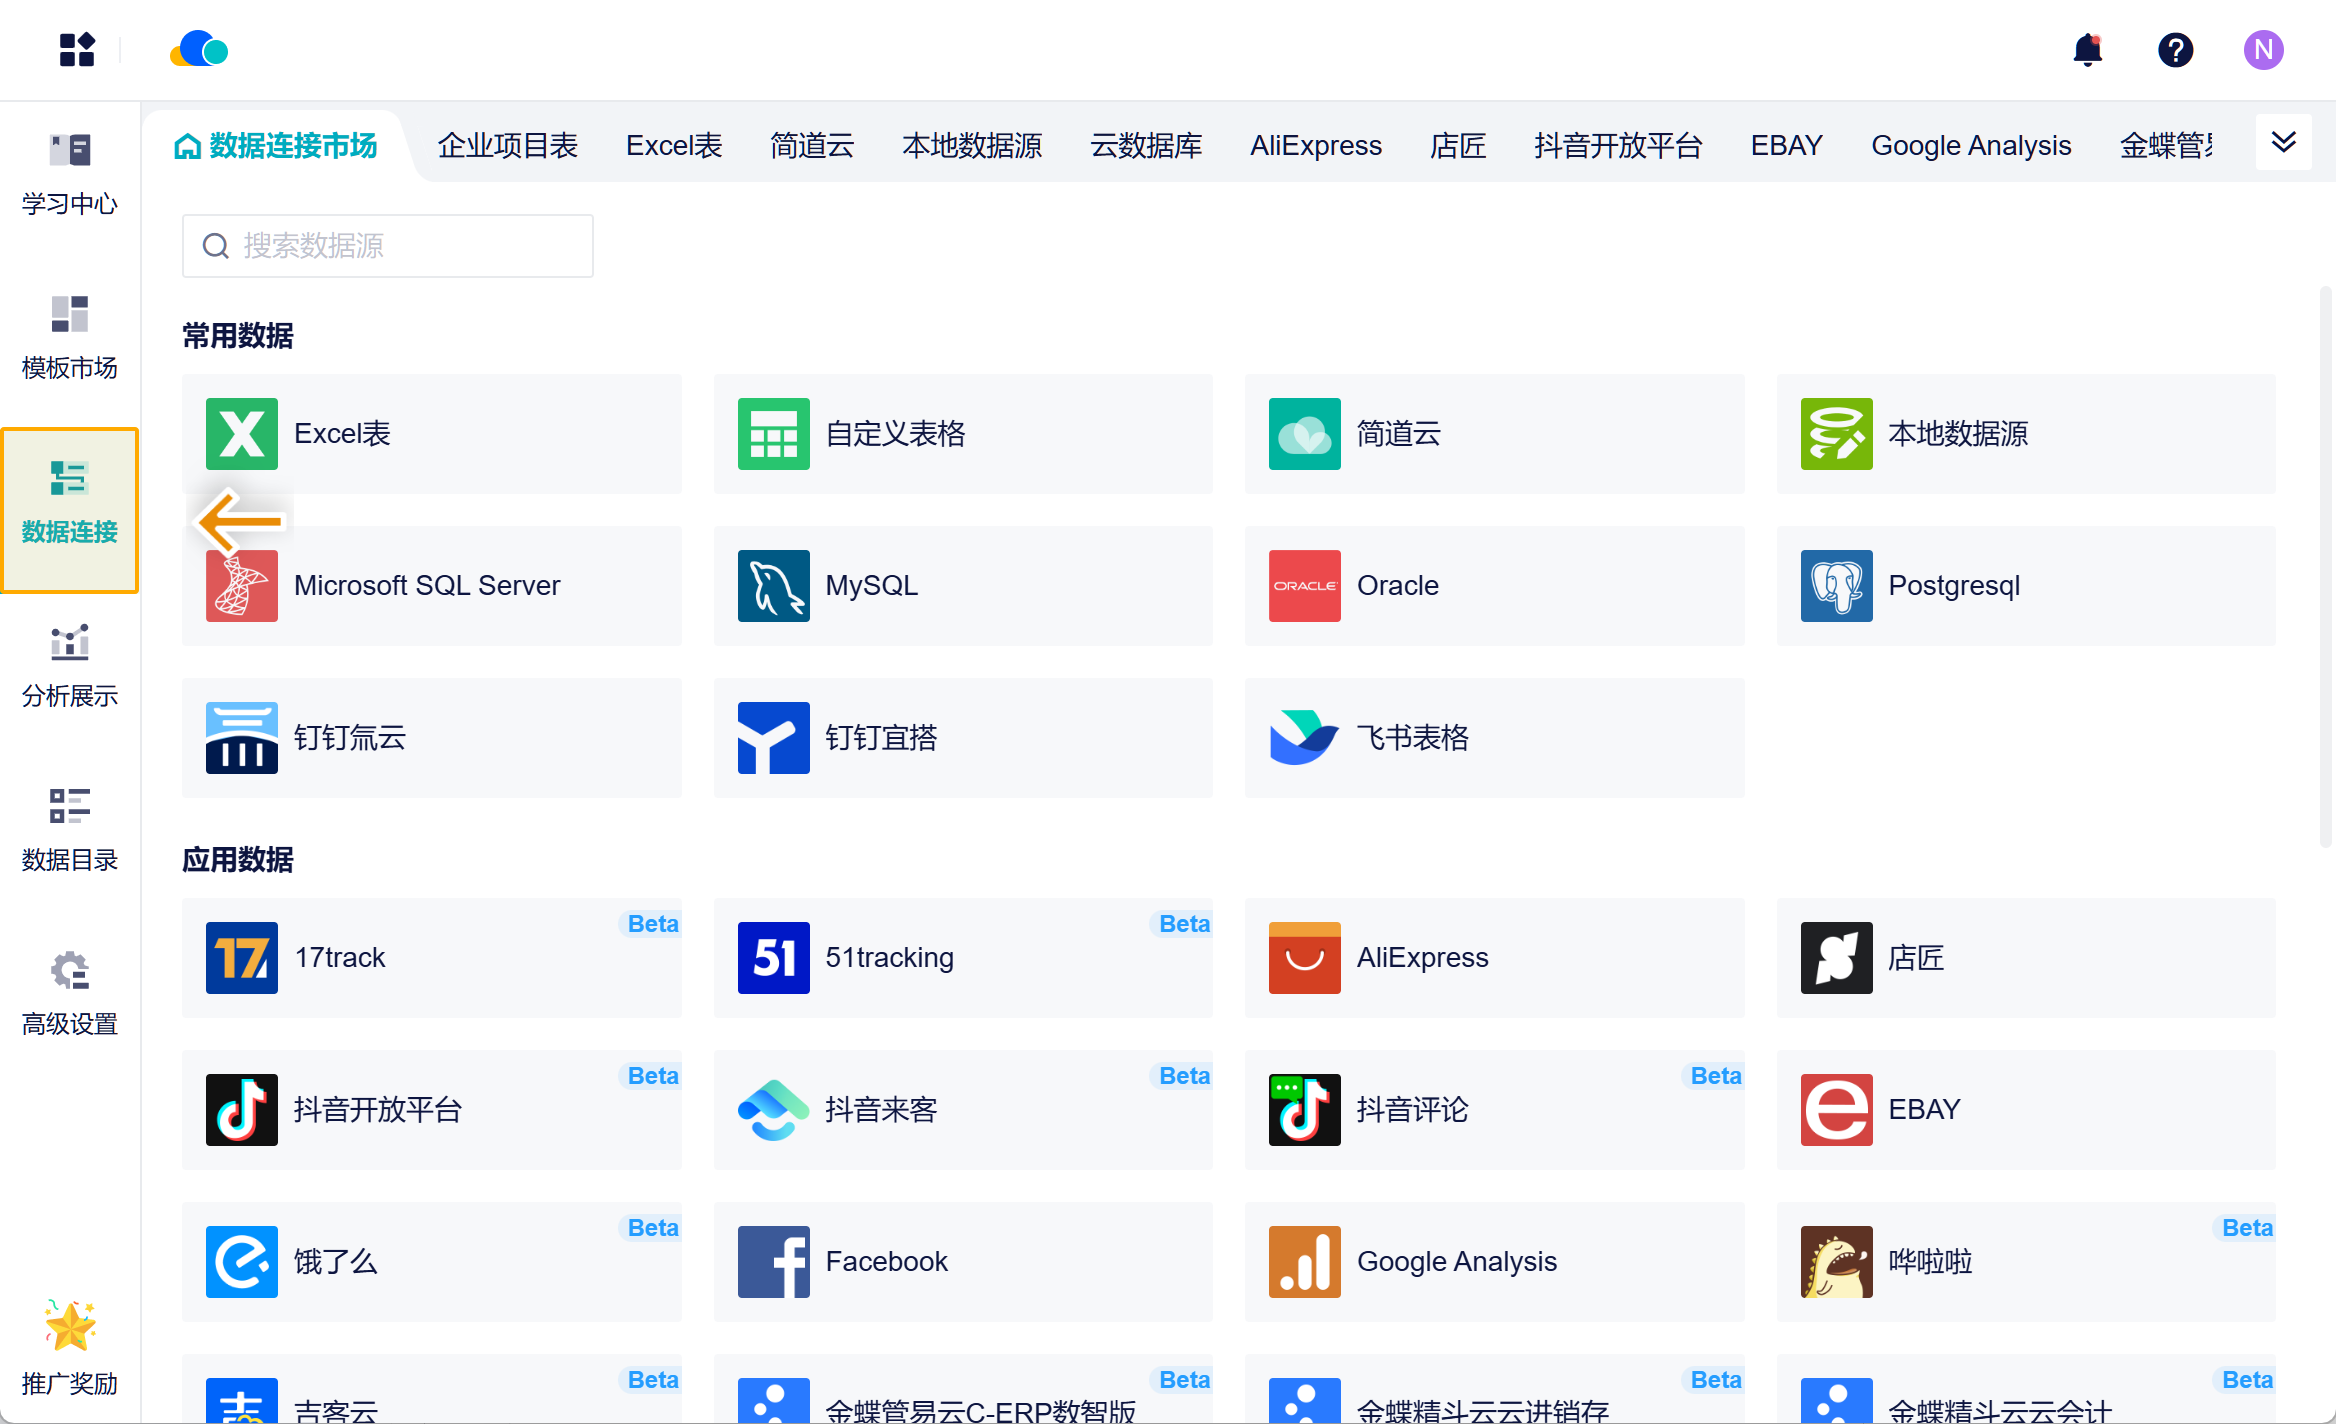Select the 51tracking icon
The width and height of the screenshot is (2336, 1424).
(774, 958)
